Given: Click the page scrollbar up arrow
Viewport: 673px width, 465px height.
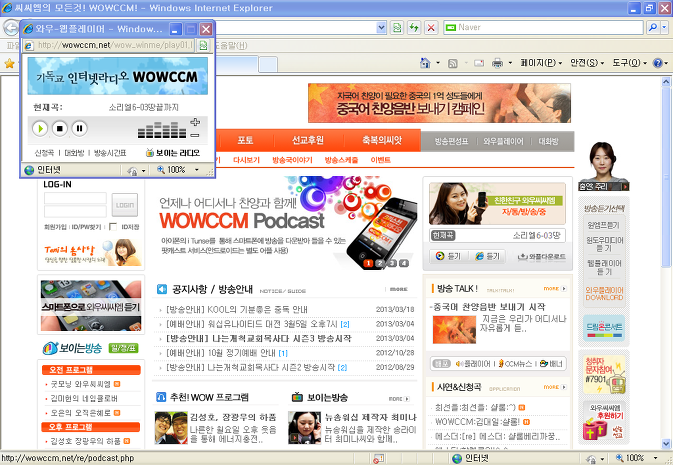Looking at the screenshot, I should point(666,81).
